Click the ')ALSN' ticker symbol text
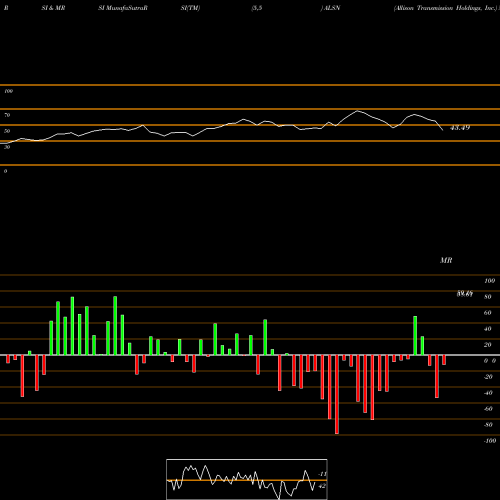Screen dimensions: 500x500 pos(330,8)
